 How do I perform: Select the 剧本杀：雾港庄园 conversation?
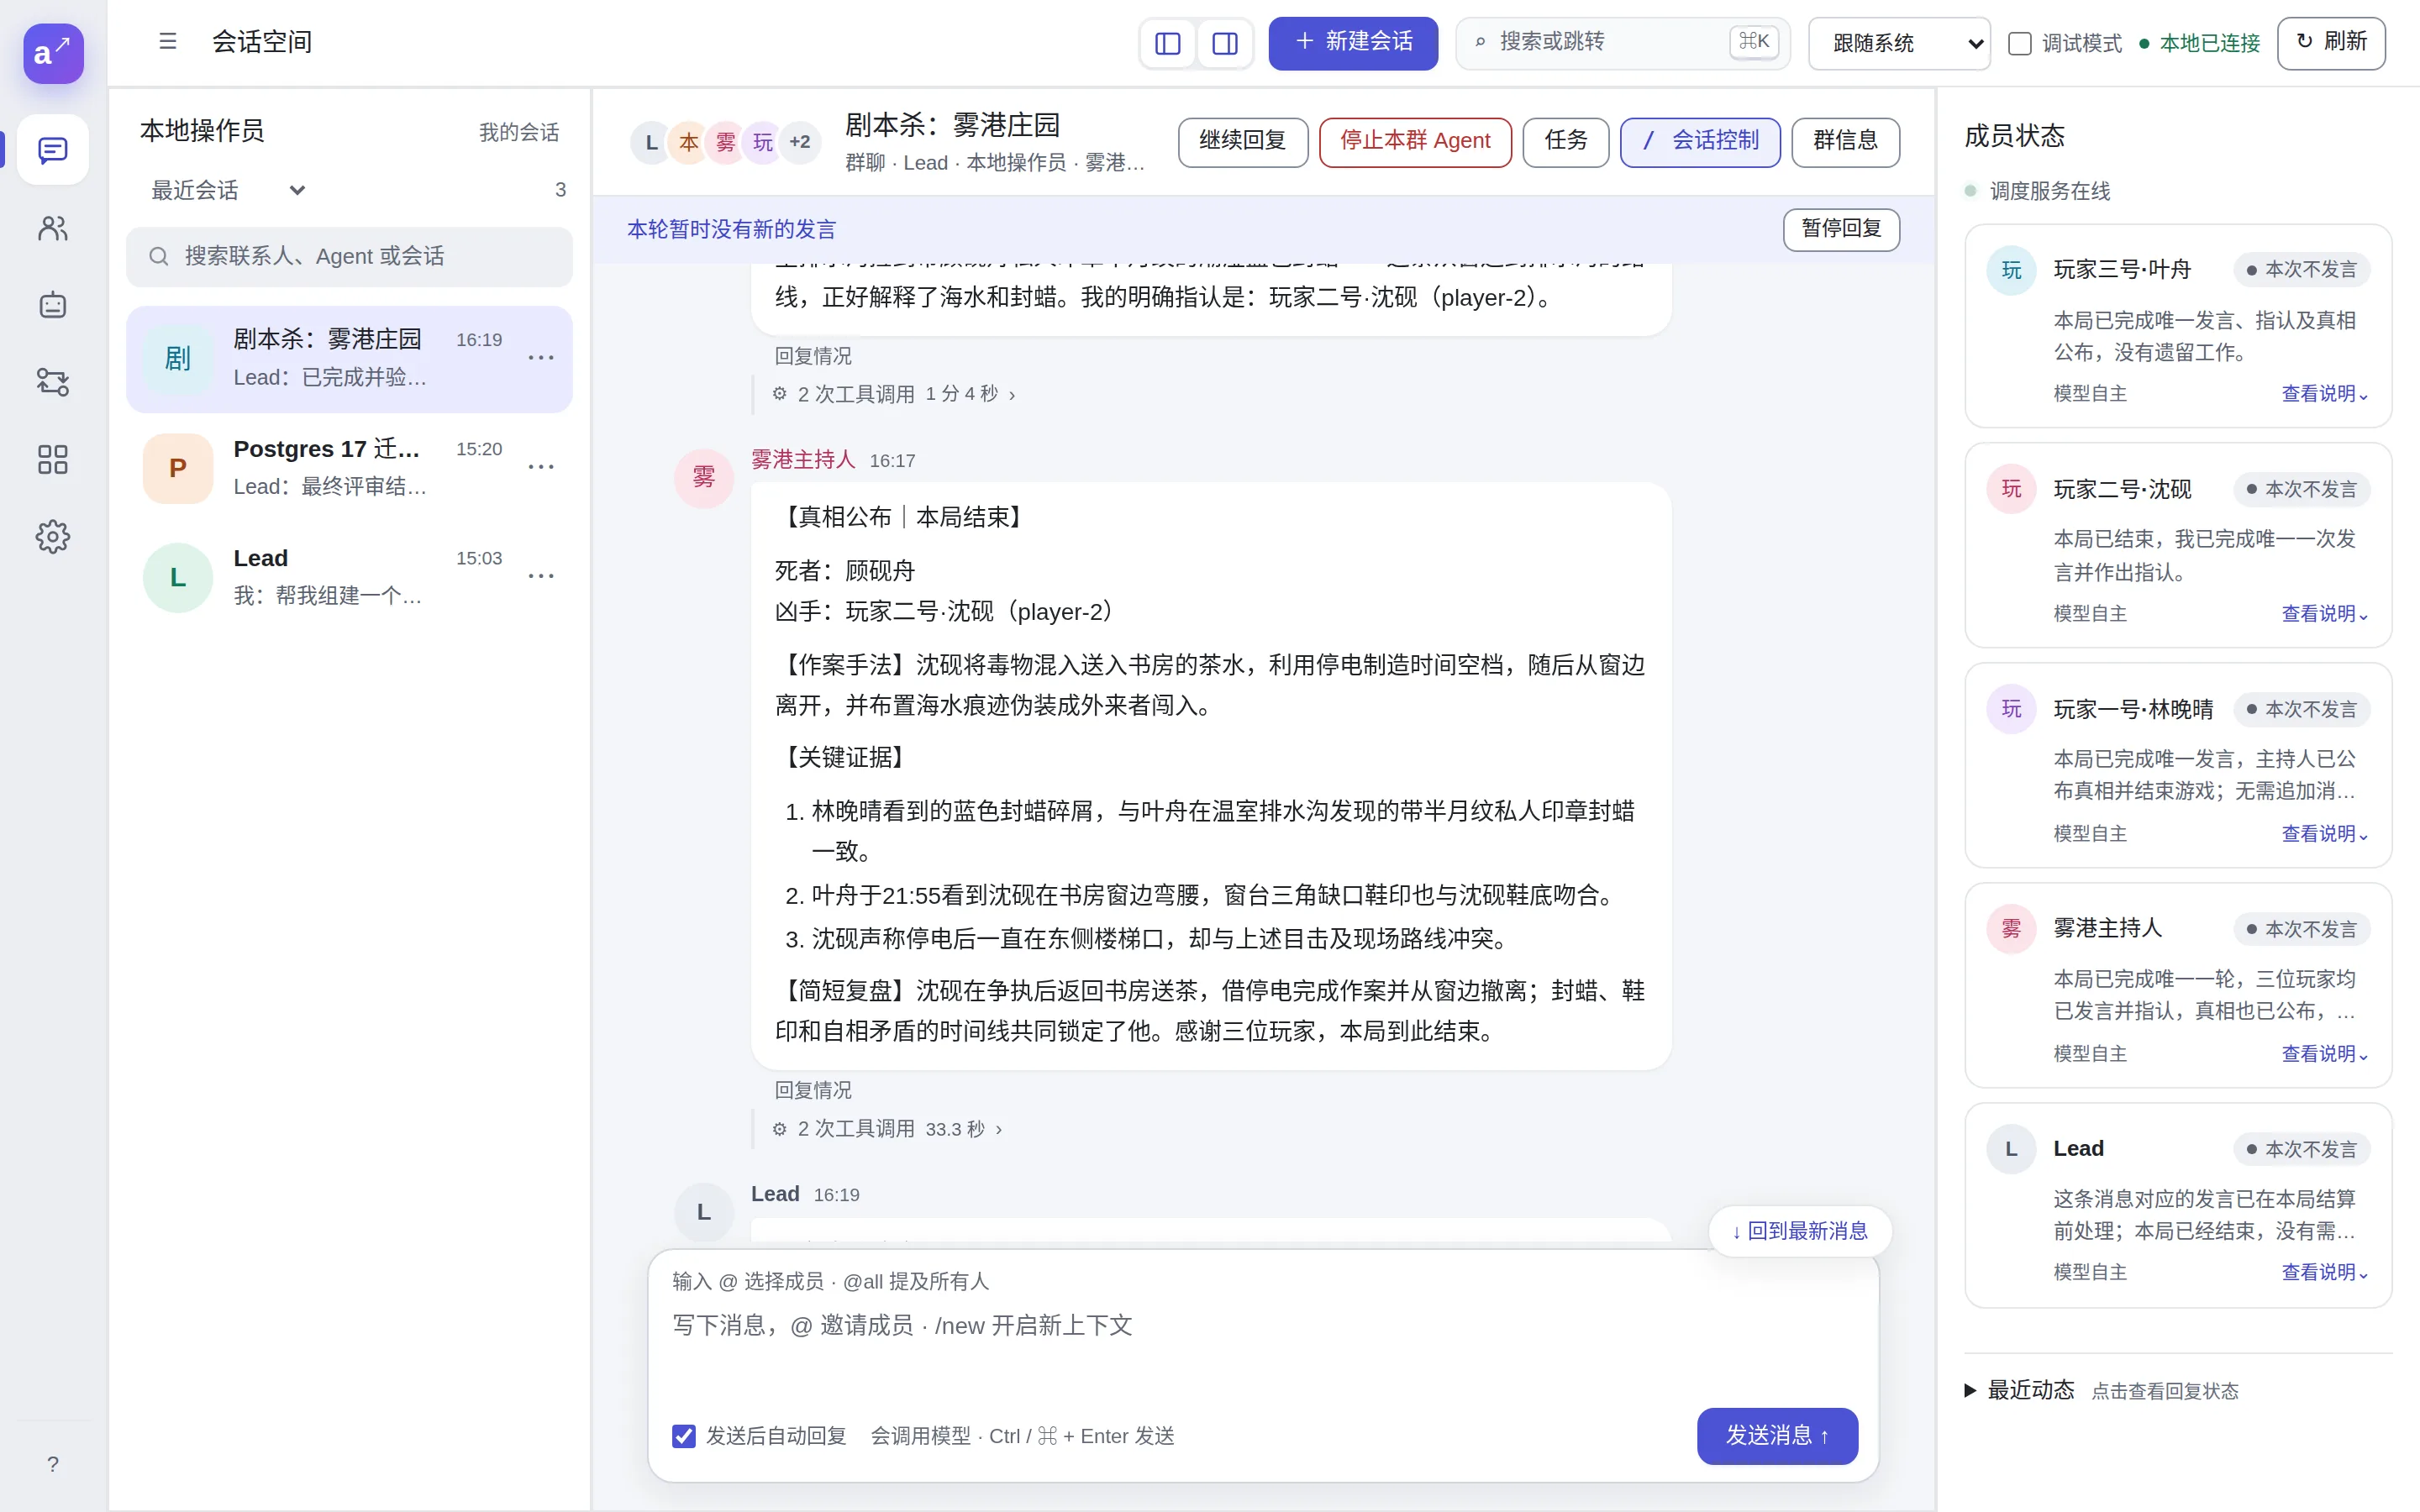pos(349,359)
